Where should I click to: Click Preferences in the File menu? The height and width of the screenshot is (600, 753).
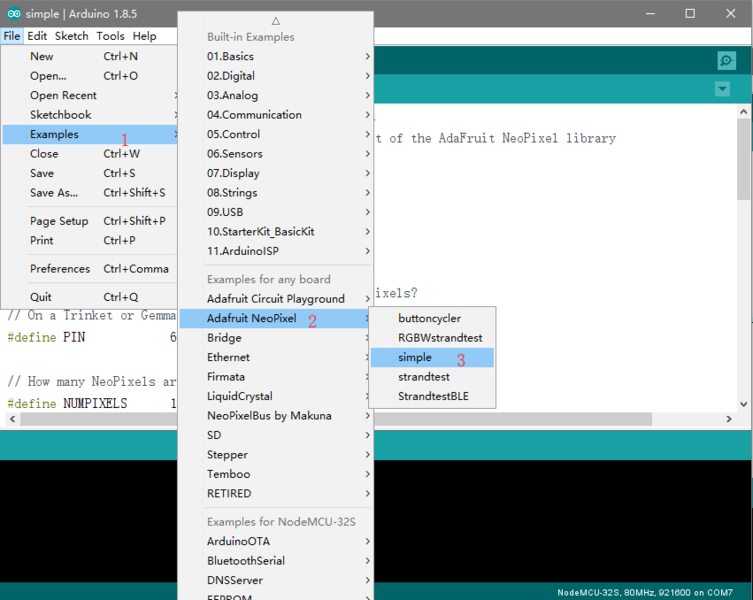(60, 269)
